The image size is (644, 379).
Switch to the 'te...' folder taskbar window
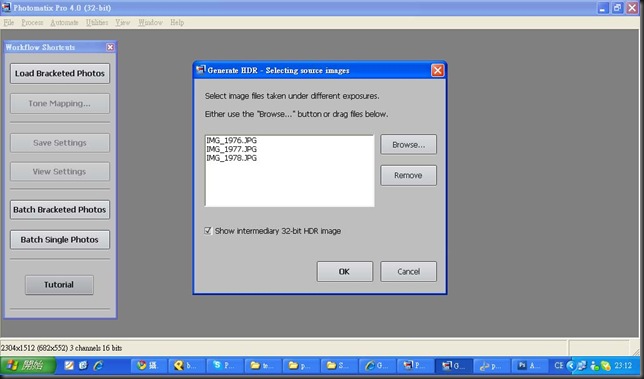point(262,365)
